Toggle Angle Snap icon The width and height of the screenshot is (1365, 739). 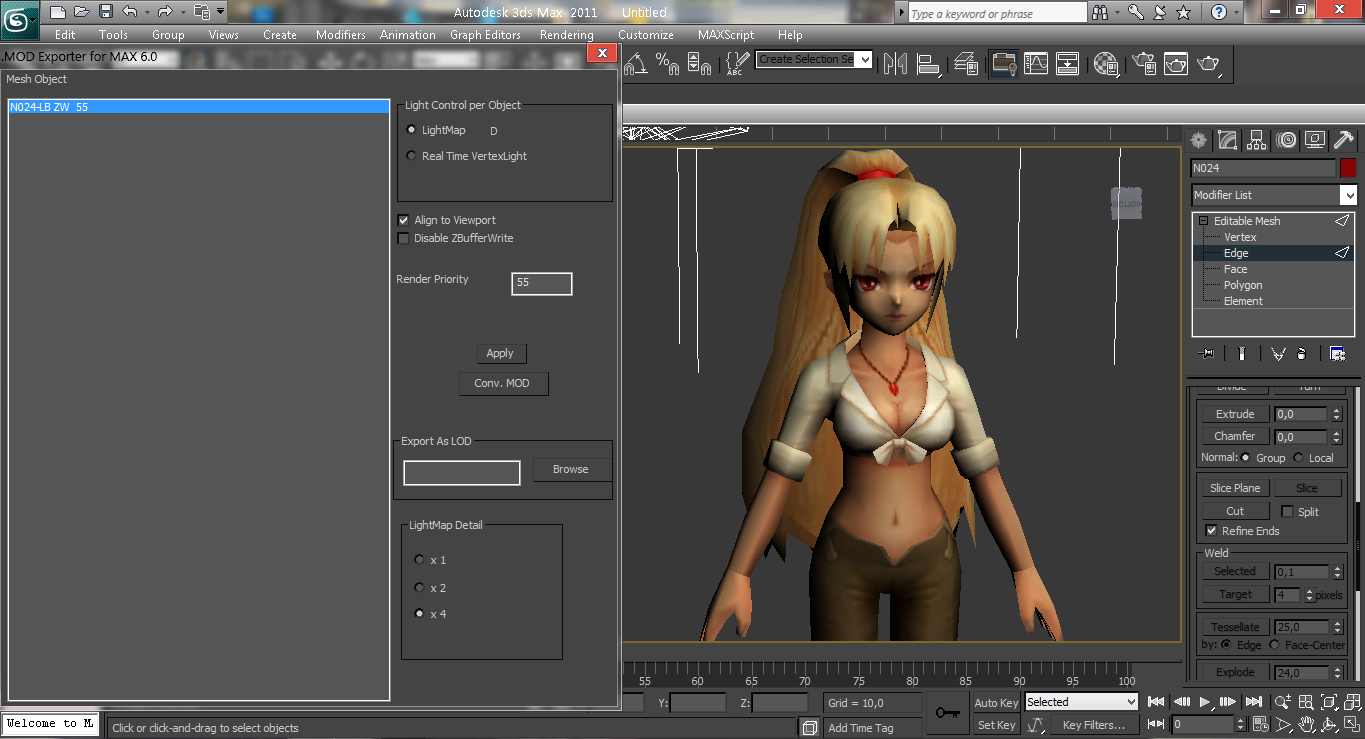[636, 64]
